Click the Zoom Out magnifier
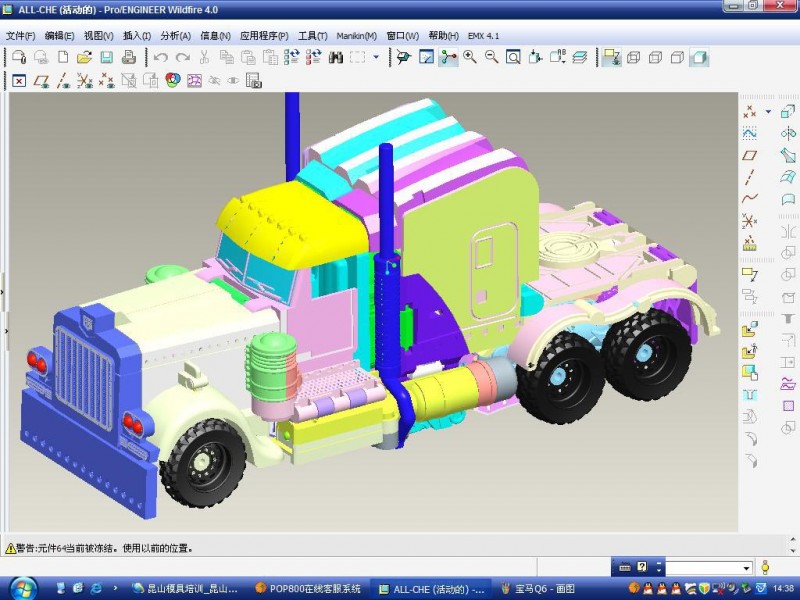 [x=492, y=57]
